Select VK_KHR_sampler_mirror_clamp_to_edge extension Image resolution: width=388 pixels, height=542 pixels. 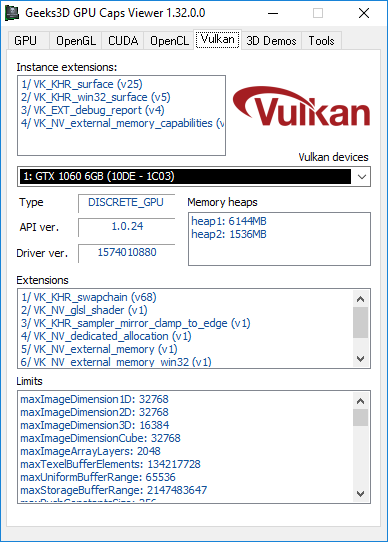[136, 324]
